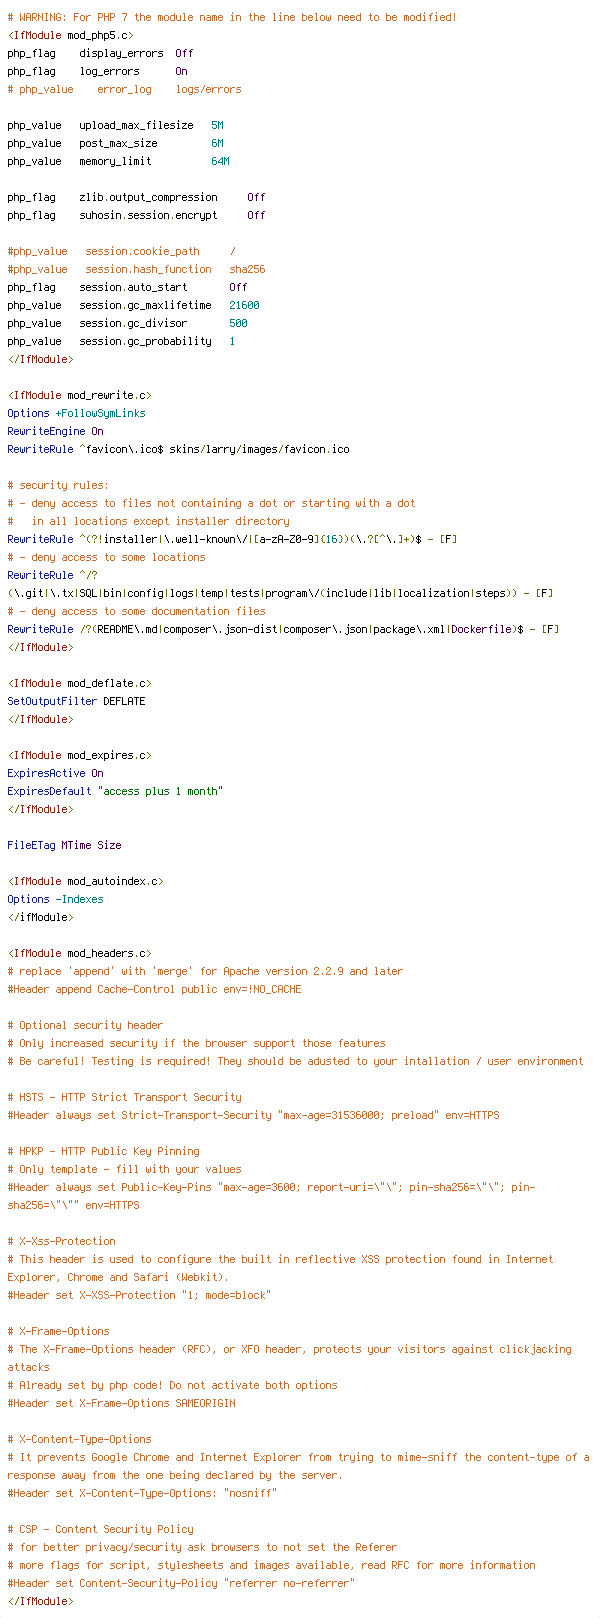Click the 'session.gc_maxlifetime' value 21600
Image resolution: width=600 pixels, height=1618 pixels.
tap(244, 305)
